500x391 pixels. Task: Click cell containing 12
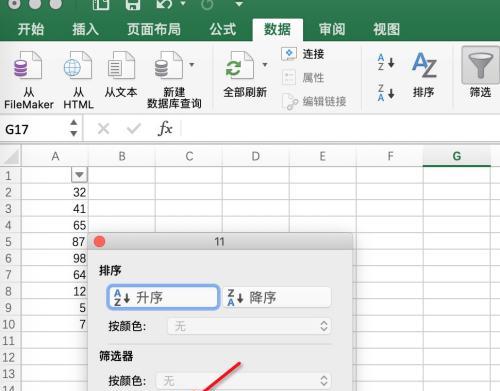55,291
